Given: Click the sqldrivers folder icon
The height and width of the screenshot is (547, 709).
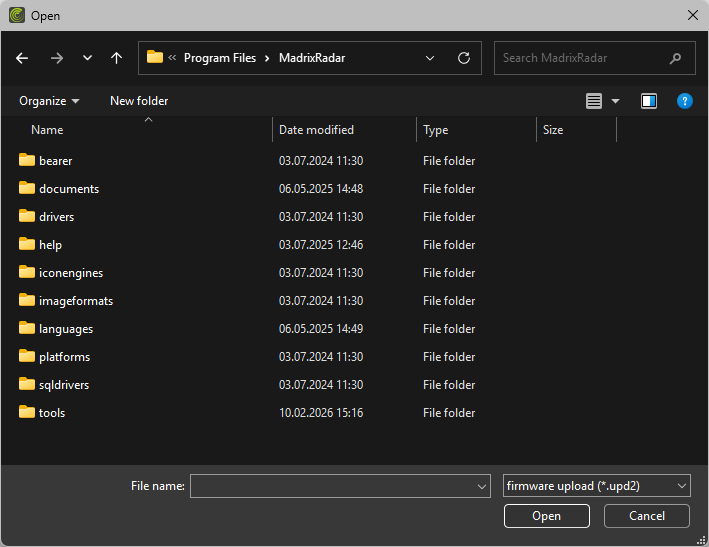Looking at the screenshot, I should click(x=27, y=384).
